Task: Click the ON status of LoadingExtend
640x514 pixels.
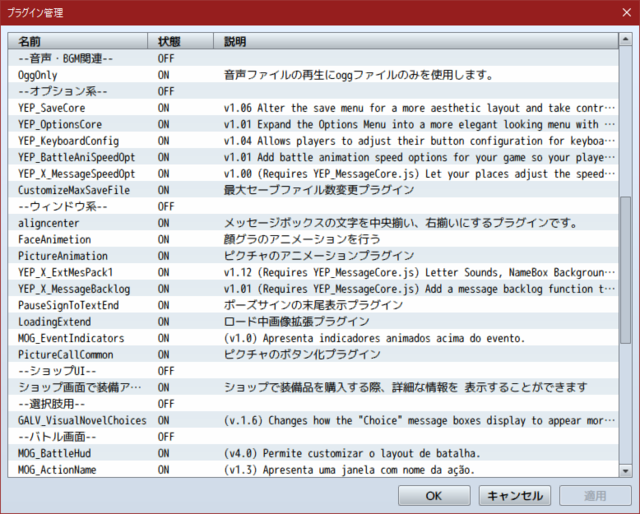Action: click(164, 322)
